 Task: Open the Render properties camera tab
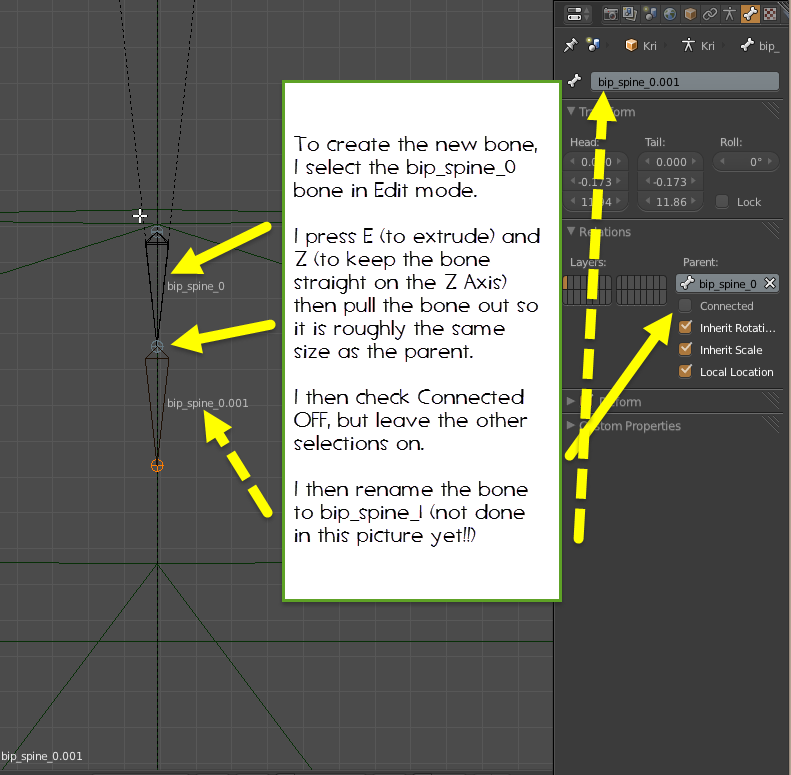click(610, 14)
